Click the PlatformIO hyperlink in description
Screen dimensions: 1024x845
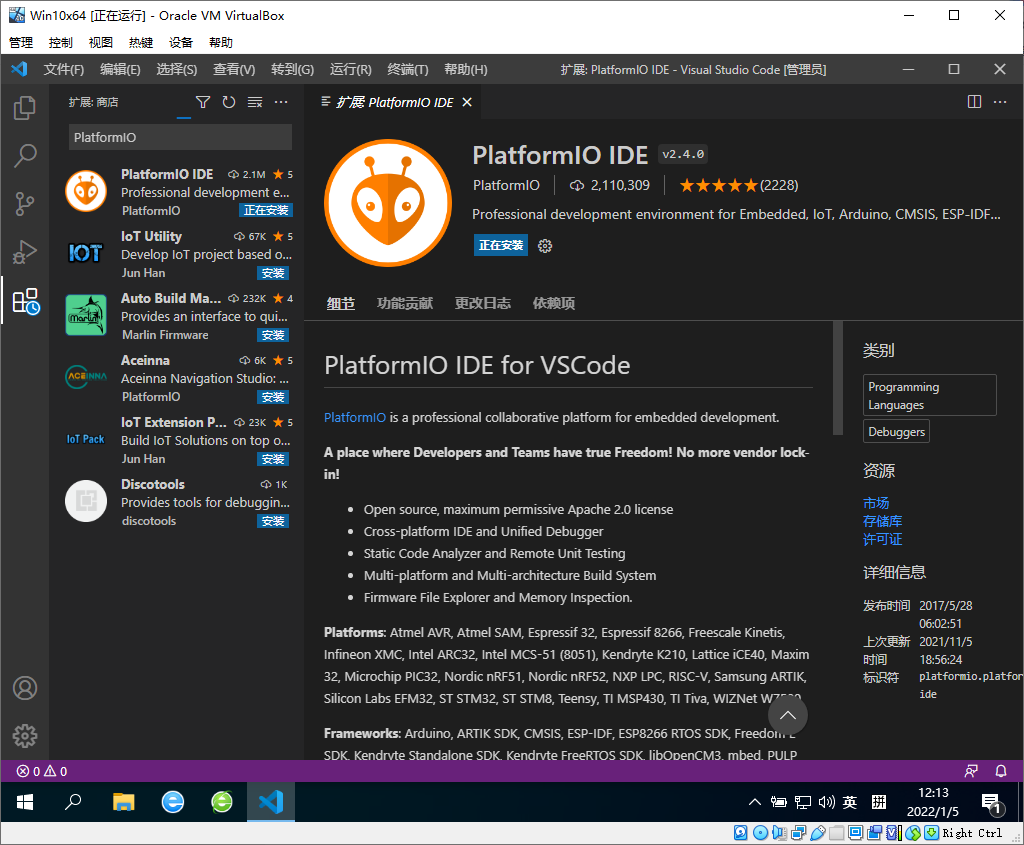355,417
